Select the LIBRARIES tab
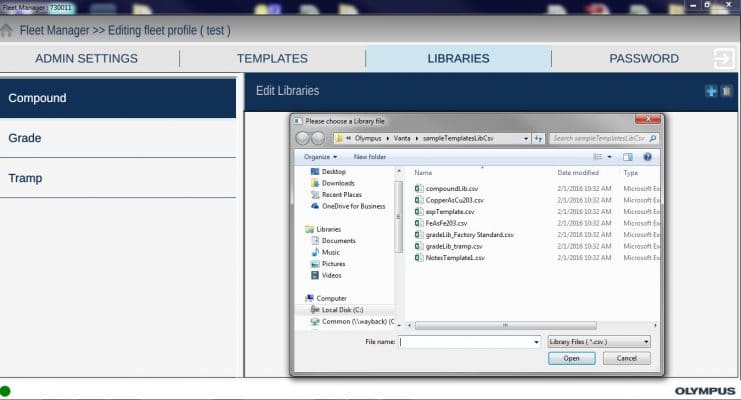The width and height of the screenshot is (741, 400). pos(458,59)
